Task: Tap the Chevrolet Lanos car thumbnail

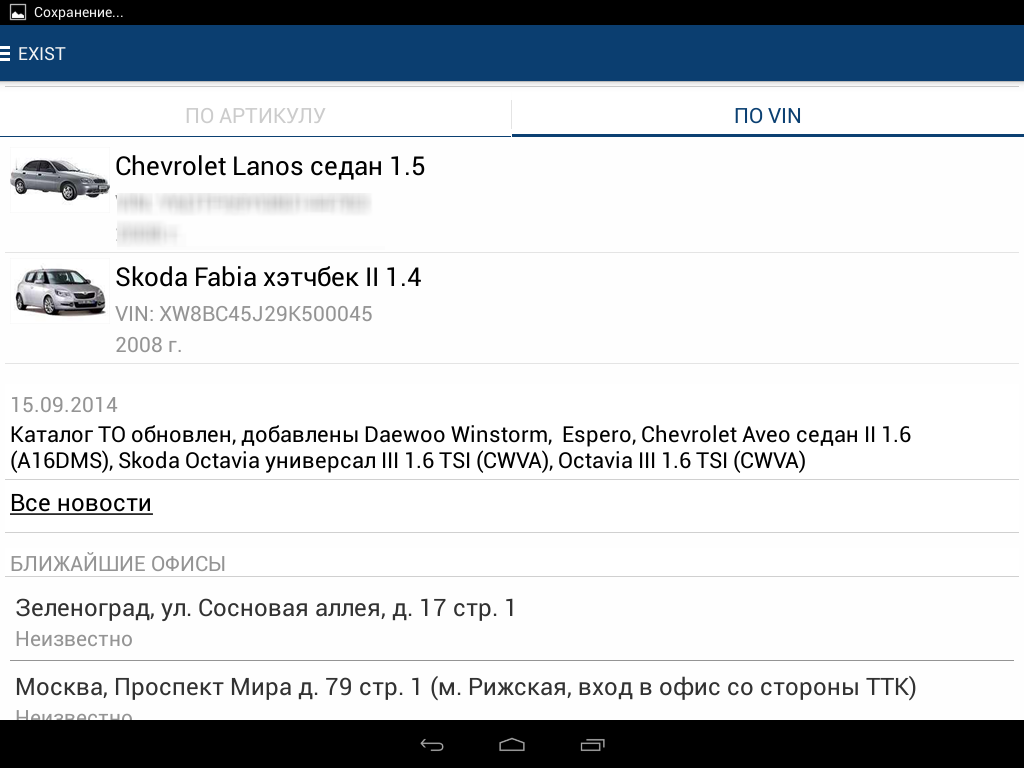Action: (59, 180)
